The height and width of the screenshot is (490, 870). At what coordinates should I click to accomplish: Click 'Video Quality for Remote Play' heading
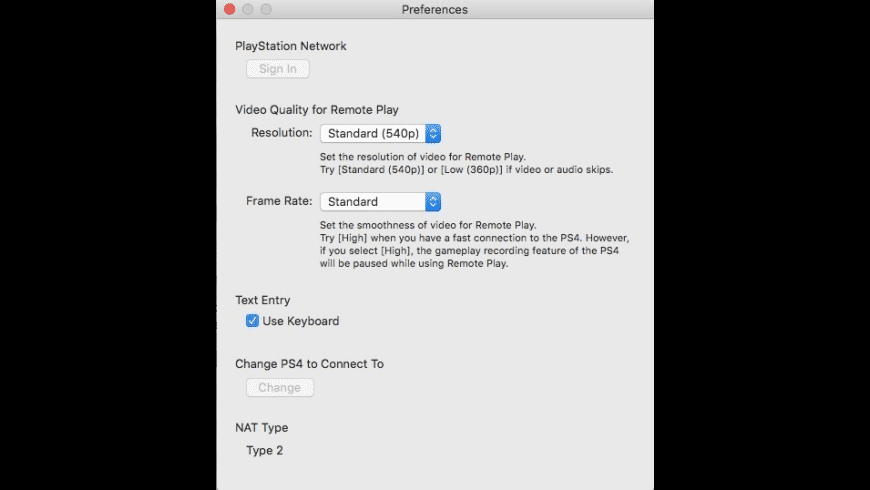tap(317, 110)
